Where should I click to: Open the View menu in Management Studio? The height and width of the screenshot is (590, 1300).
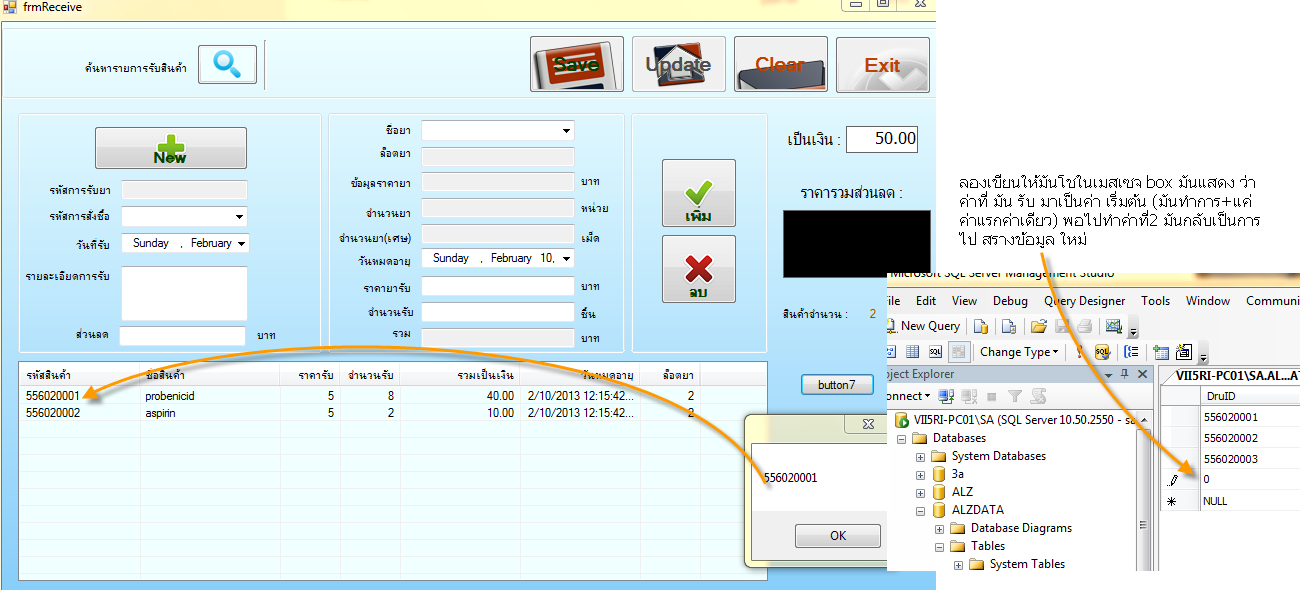964,300
